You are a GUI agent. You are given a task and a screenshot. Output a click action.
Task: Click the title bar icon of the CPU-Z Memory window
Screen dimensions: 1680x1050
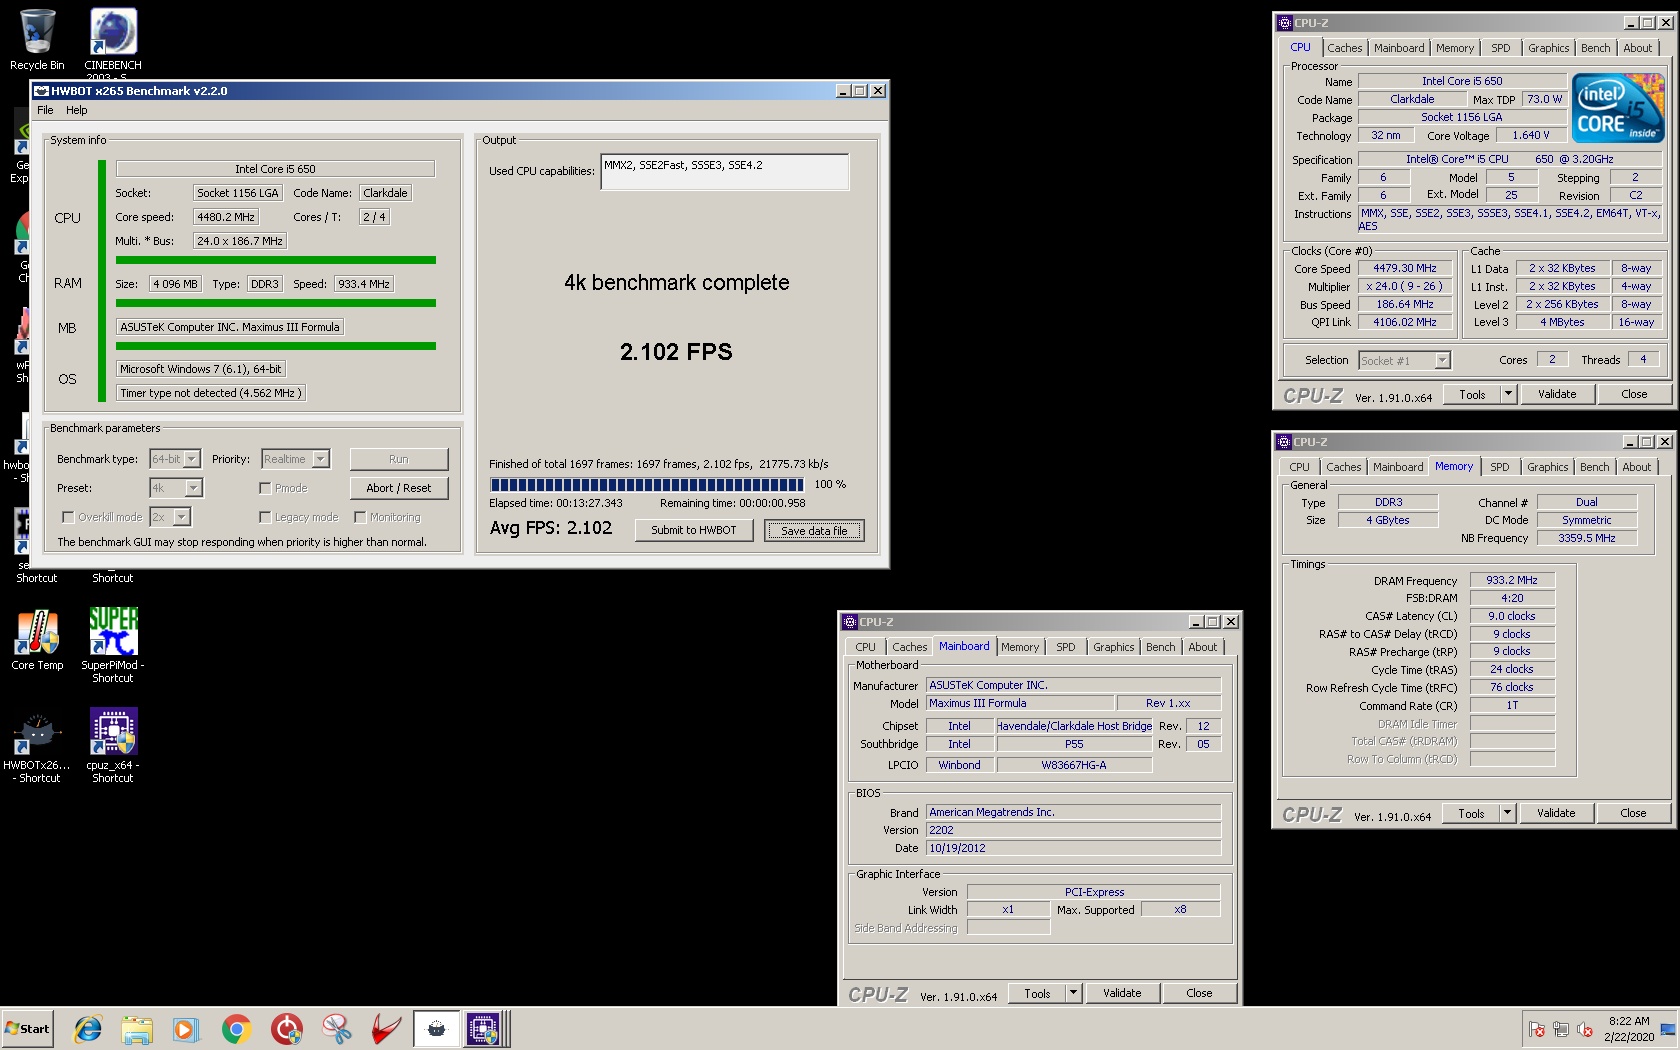click(1284, 442)
